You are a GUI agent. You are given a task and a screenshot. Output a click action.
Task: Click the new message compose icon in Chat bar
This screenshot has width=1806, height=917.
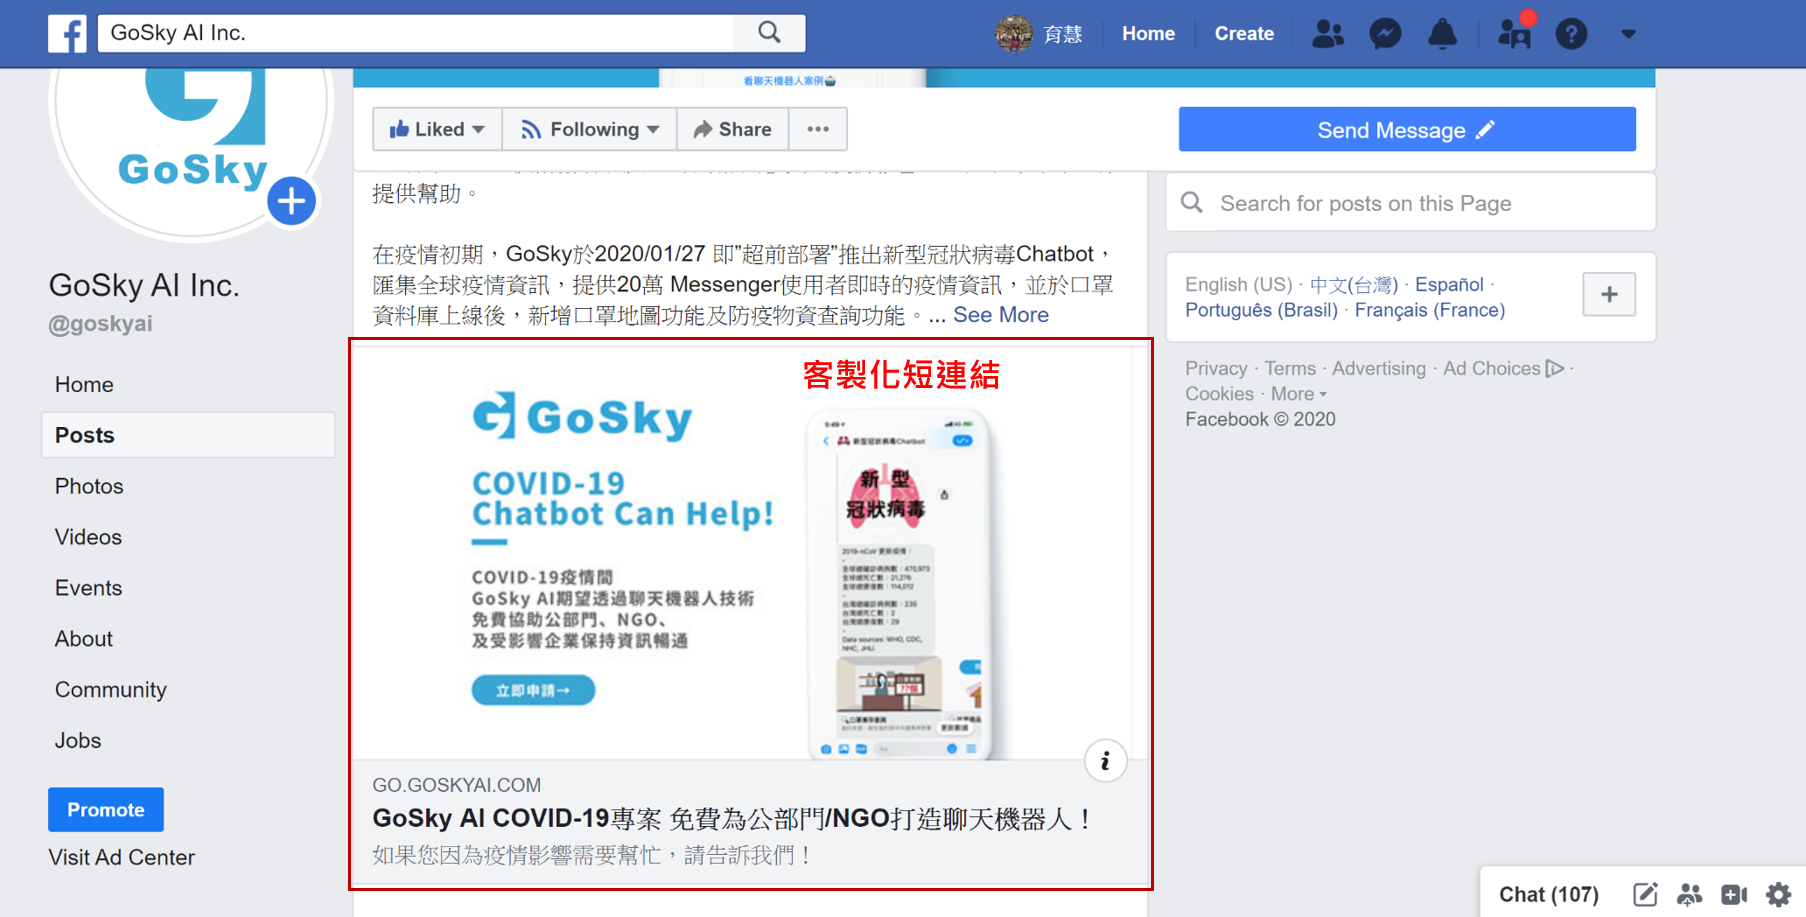pyautogui.click(x=1645, y=894)
